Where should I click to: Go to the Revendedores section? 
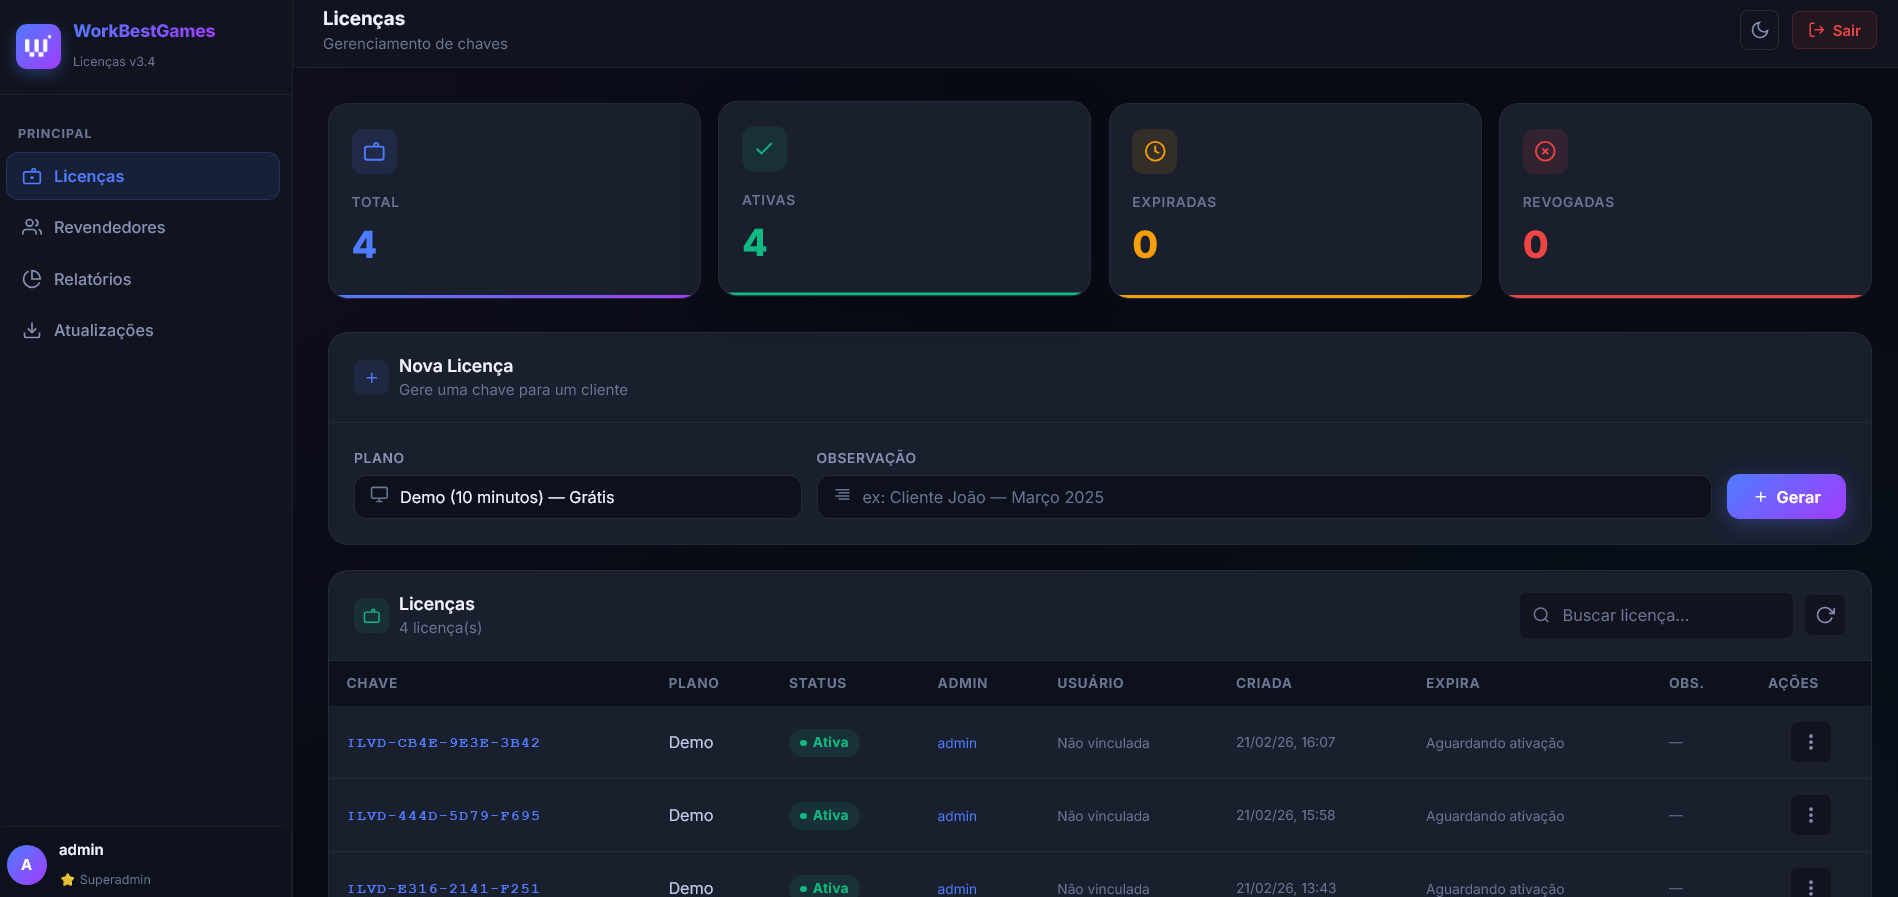(x=109, y=227)
